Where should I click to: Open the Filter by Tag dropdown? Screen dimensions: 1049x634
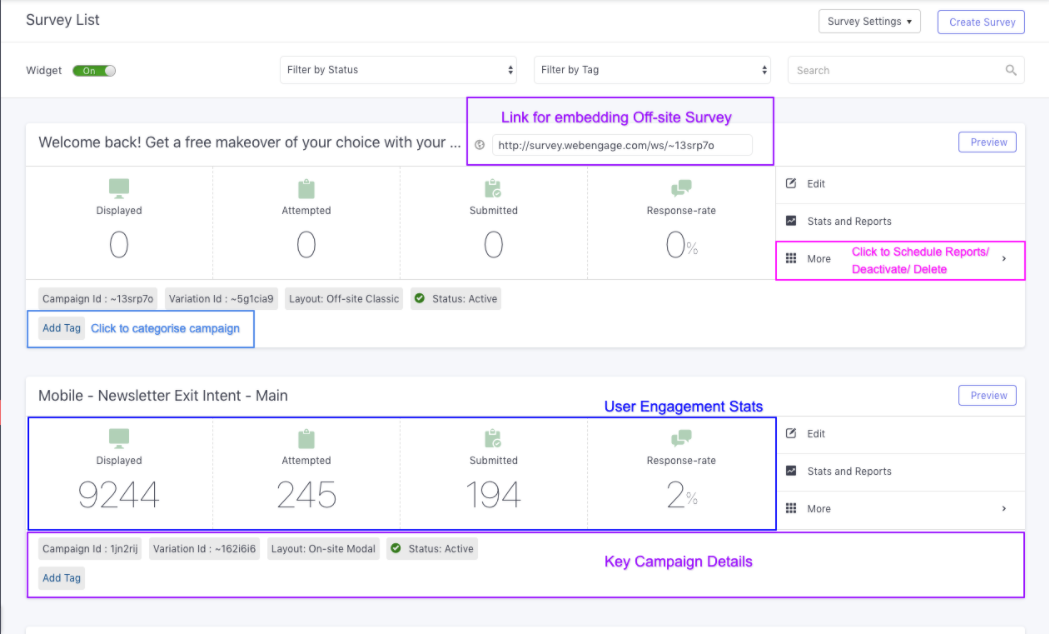(x=652, y=70)
